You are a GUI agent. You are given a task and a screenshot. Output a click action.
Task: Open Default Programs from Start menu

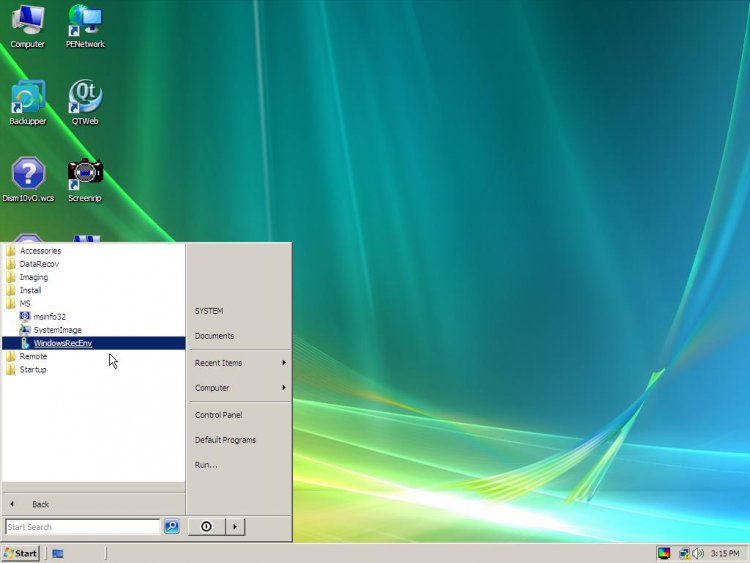click(x=225, y=440)
